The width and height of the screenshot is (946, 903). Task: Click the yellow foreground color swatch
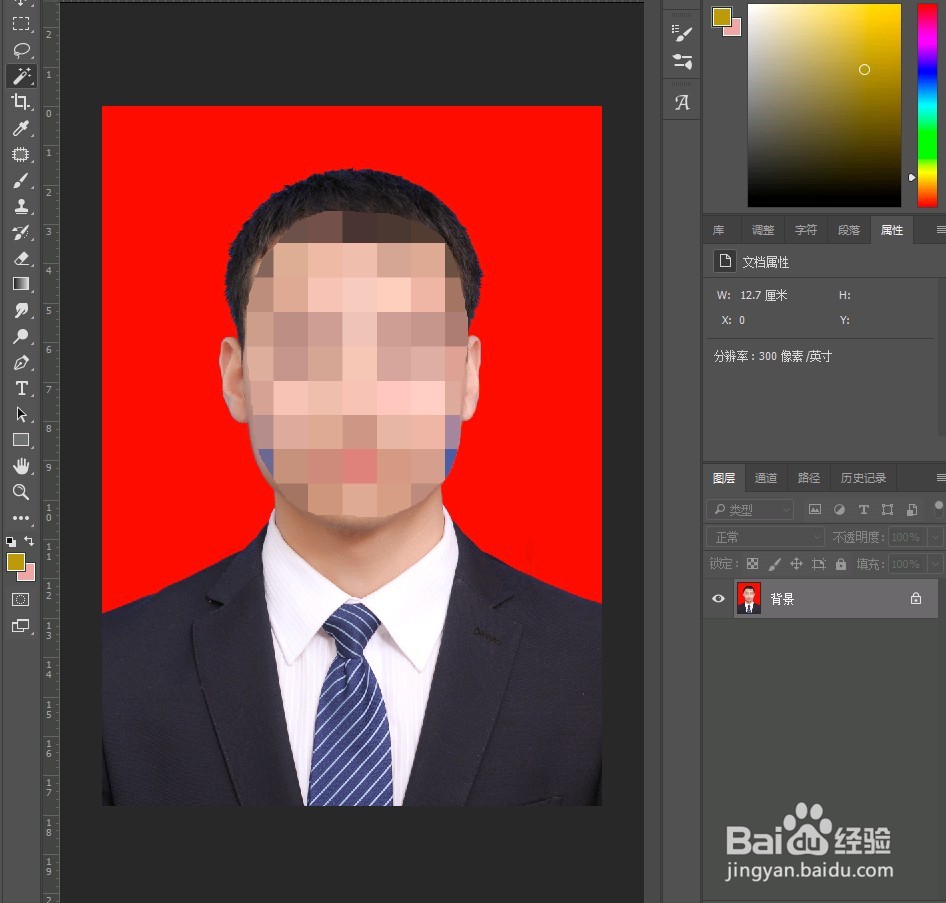[15, 563]
